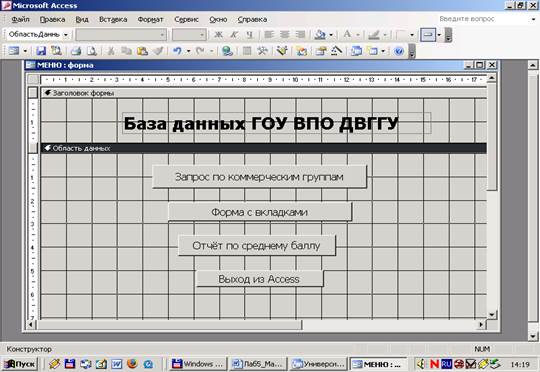Click the Fill/Back Color bucket icon
Viewport: 540px width, 372px height.
tap(320, 34)
